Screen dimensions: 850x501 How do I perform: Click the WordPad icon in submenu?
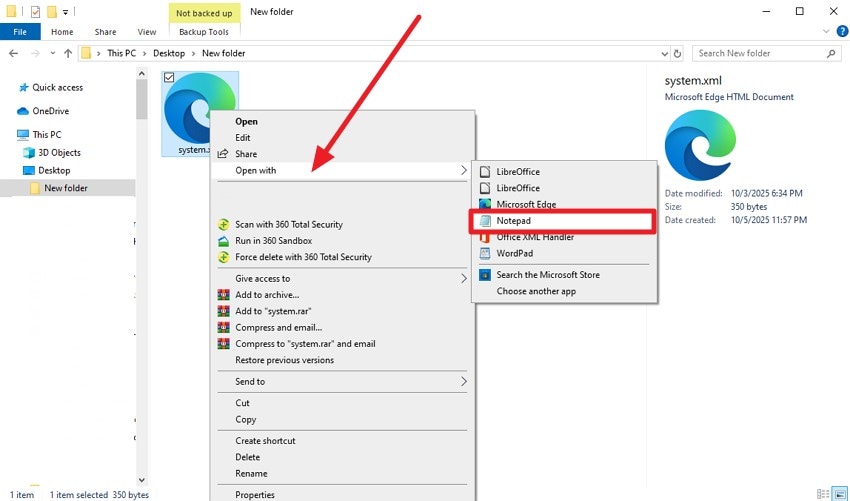coord(485,253)
